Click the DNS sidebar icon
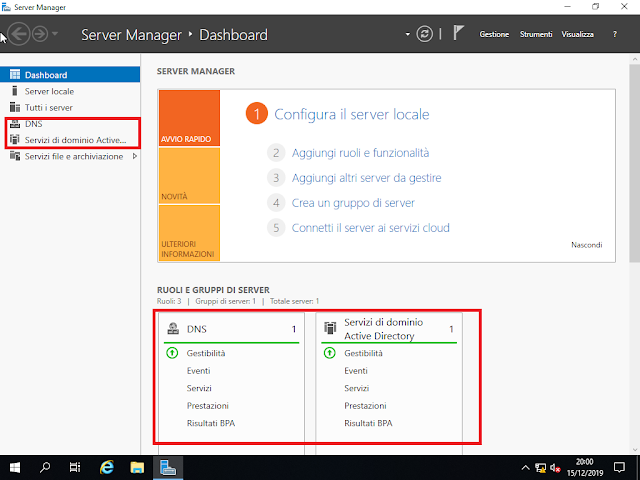This screenshot has width=640, height=480. click(x=15, y=124)
